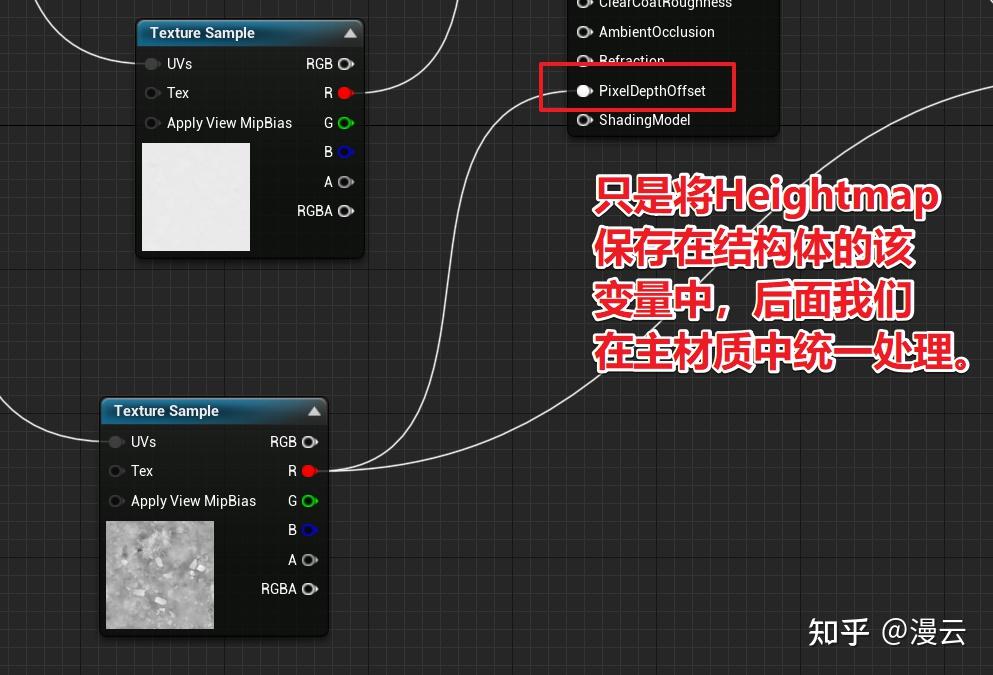Click the green G output swatch on bottom node
993x675 pixels.
309,500
